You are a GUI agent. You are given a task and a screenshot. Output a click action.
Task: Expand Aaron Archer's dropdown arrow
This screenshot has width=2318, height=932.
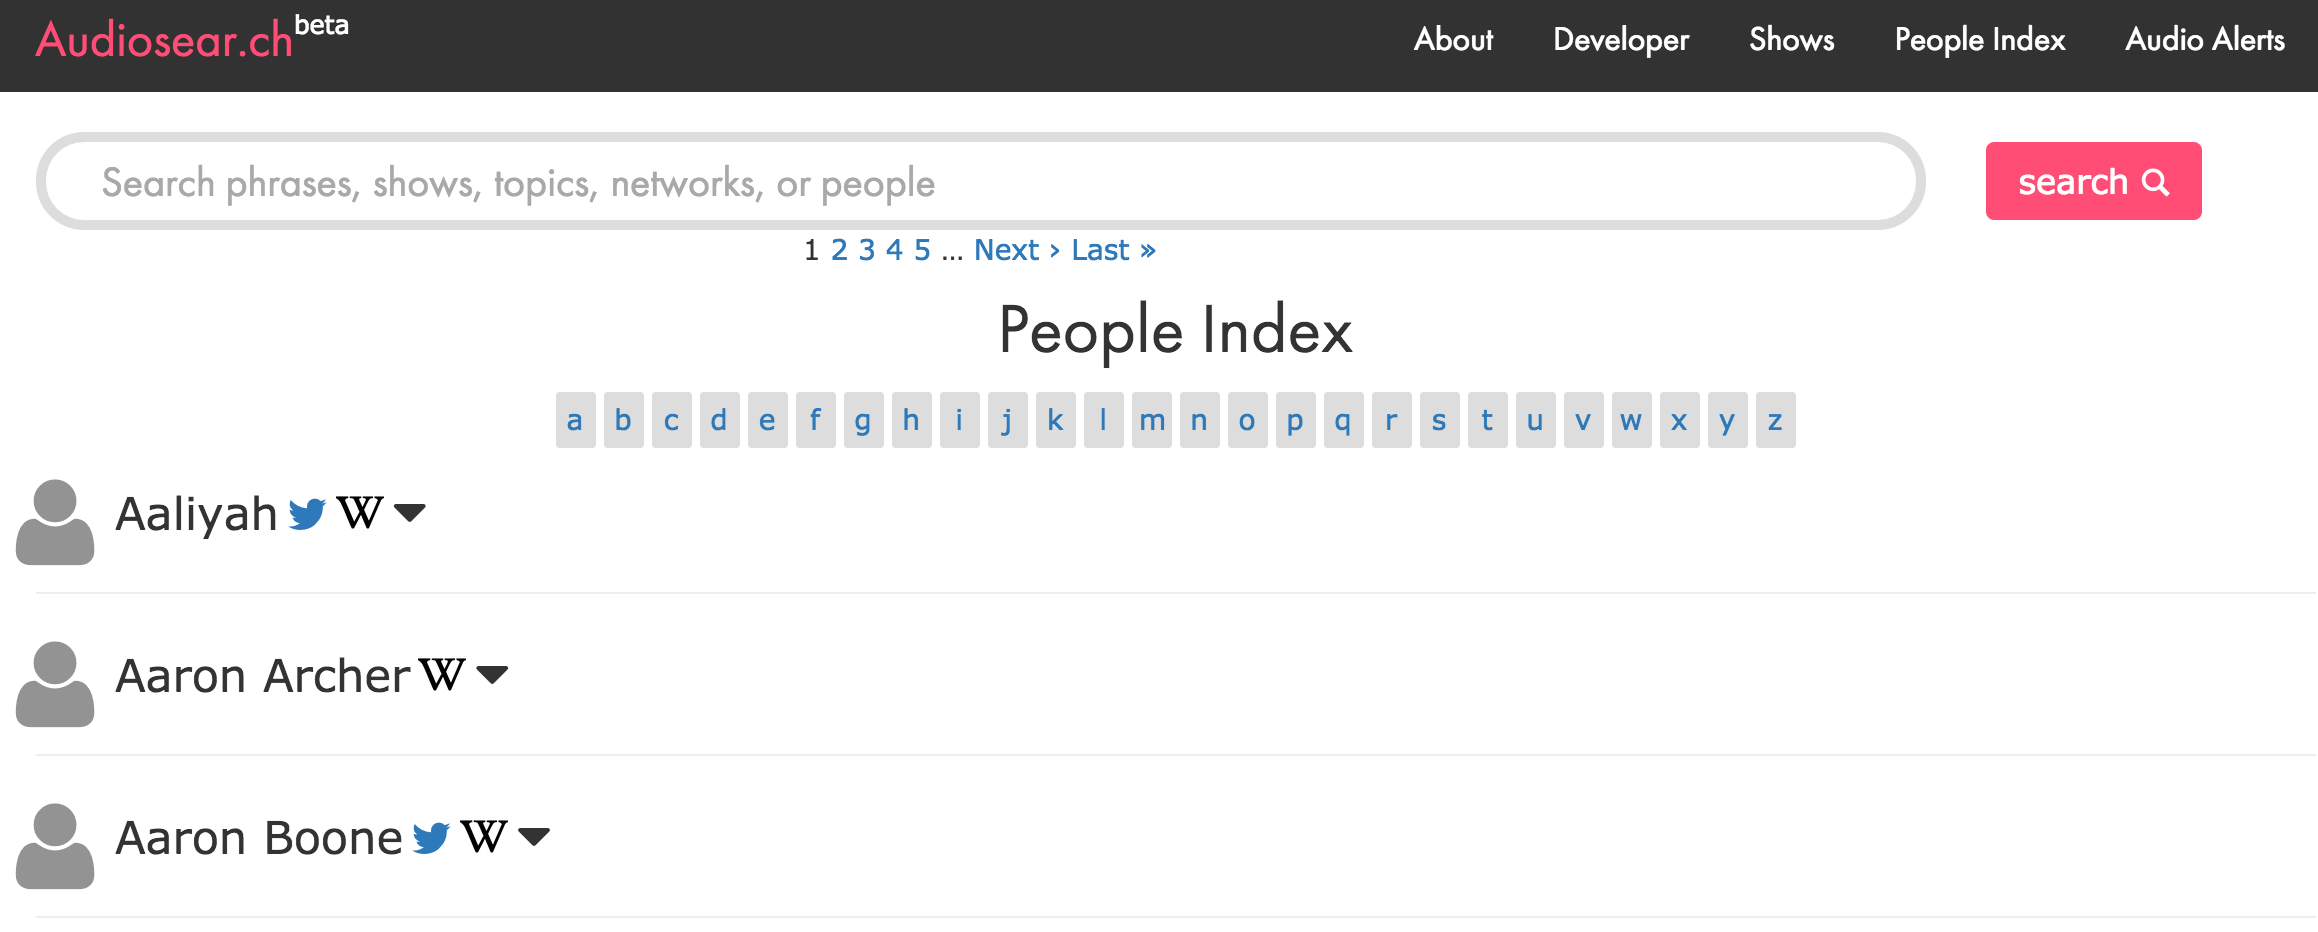[492, 675]
